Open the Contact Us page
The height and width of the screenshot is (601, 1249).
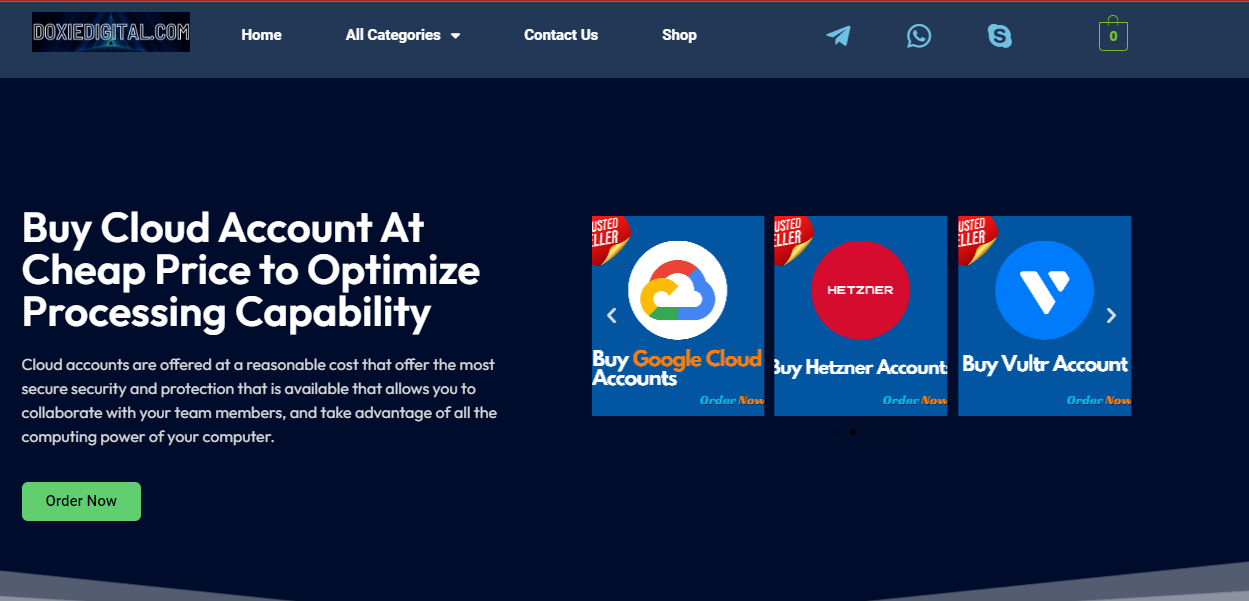click(561, 35)
